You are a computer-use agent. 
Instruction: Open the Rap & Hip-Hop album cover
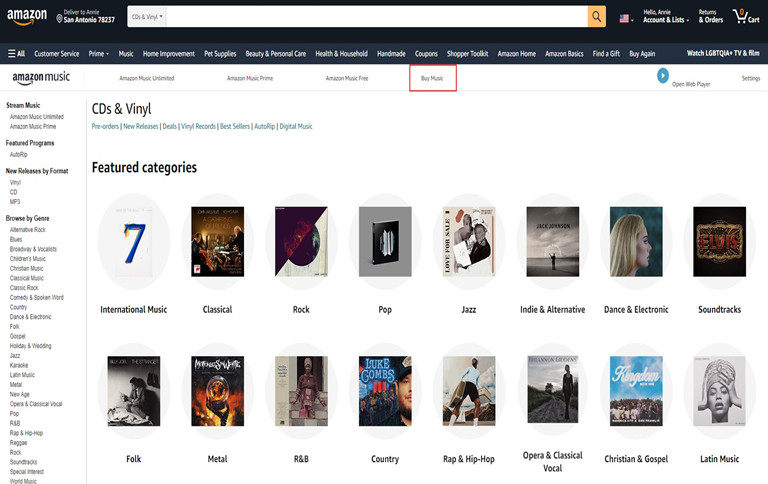[469, 391]
